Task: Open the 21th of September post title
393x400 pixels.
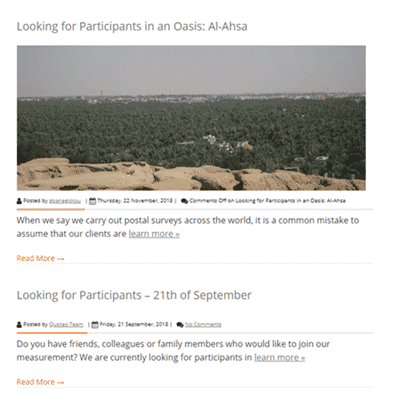Action: pyautogui.click(x=134, y=295)
